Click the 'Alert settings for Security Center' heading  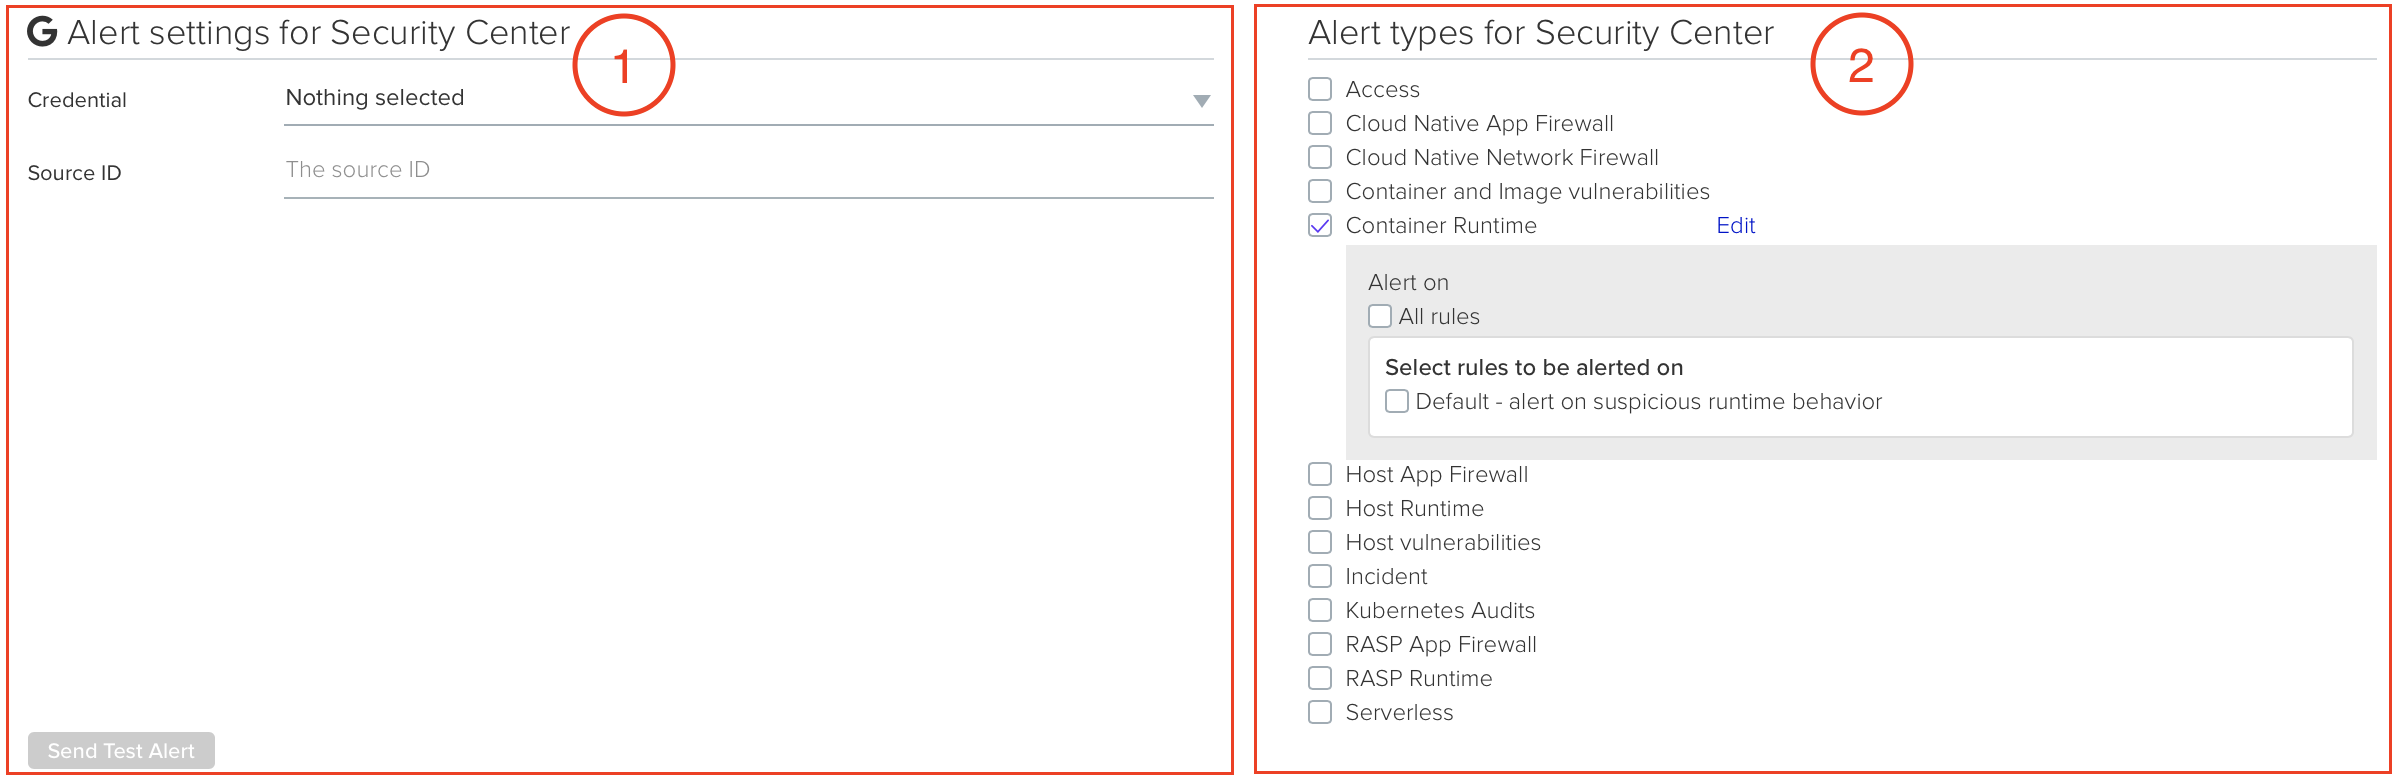[318, 33]
